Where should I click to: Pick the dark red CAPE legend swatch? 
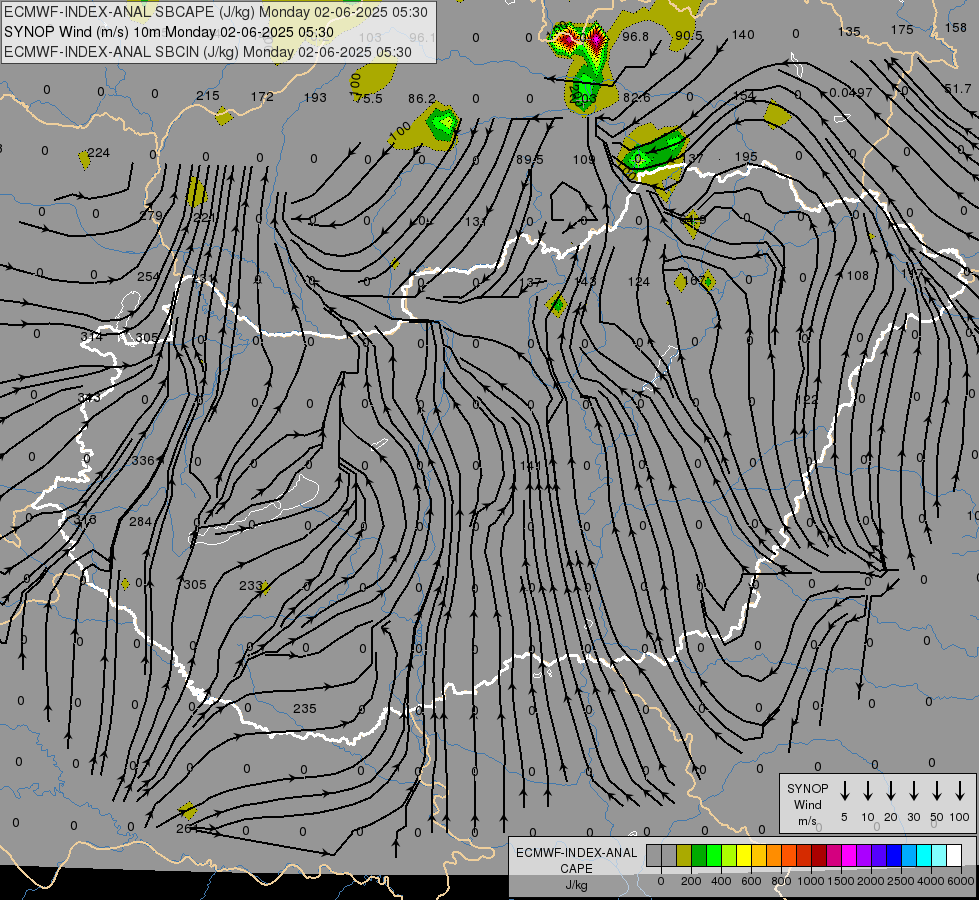tap(819, 856)
